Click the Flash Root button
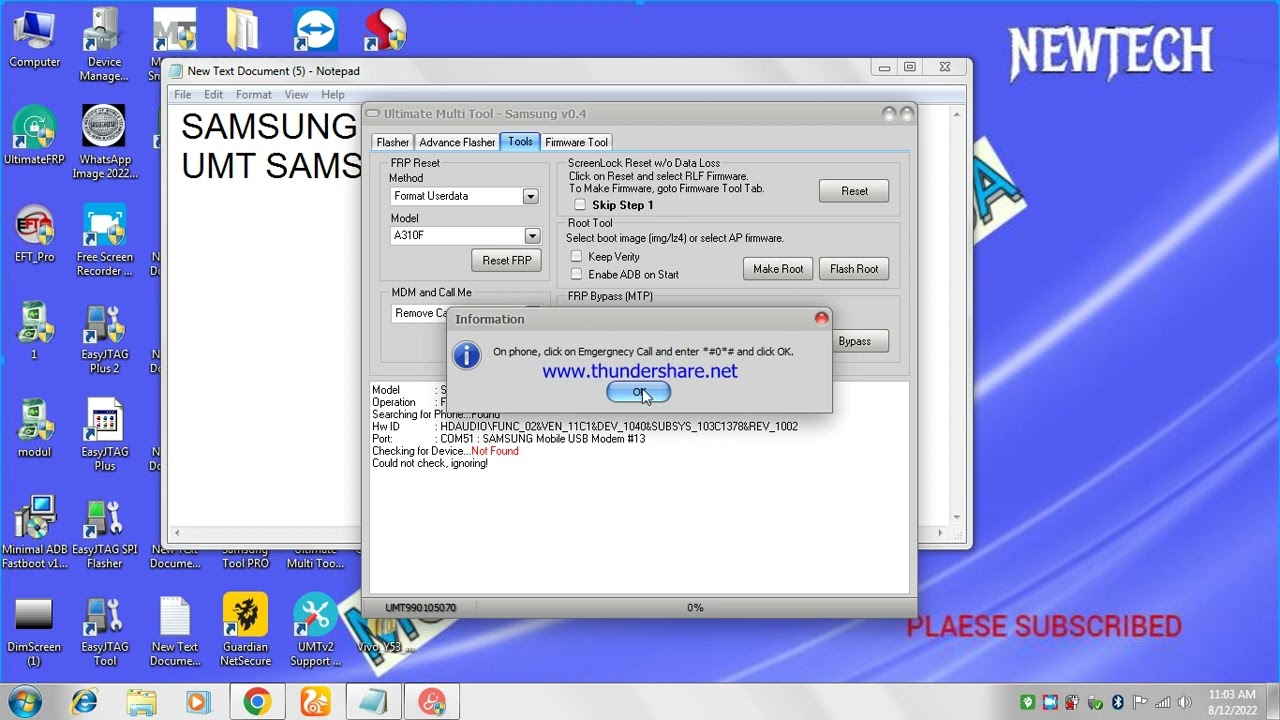 coord(854,269)
